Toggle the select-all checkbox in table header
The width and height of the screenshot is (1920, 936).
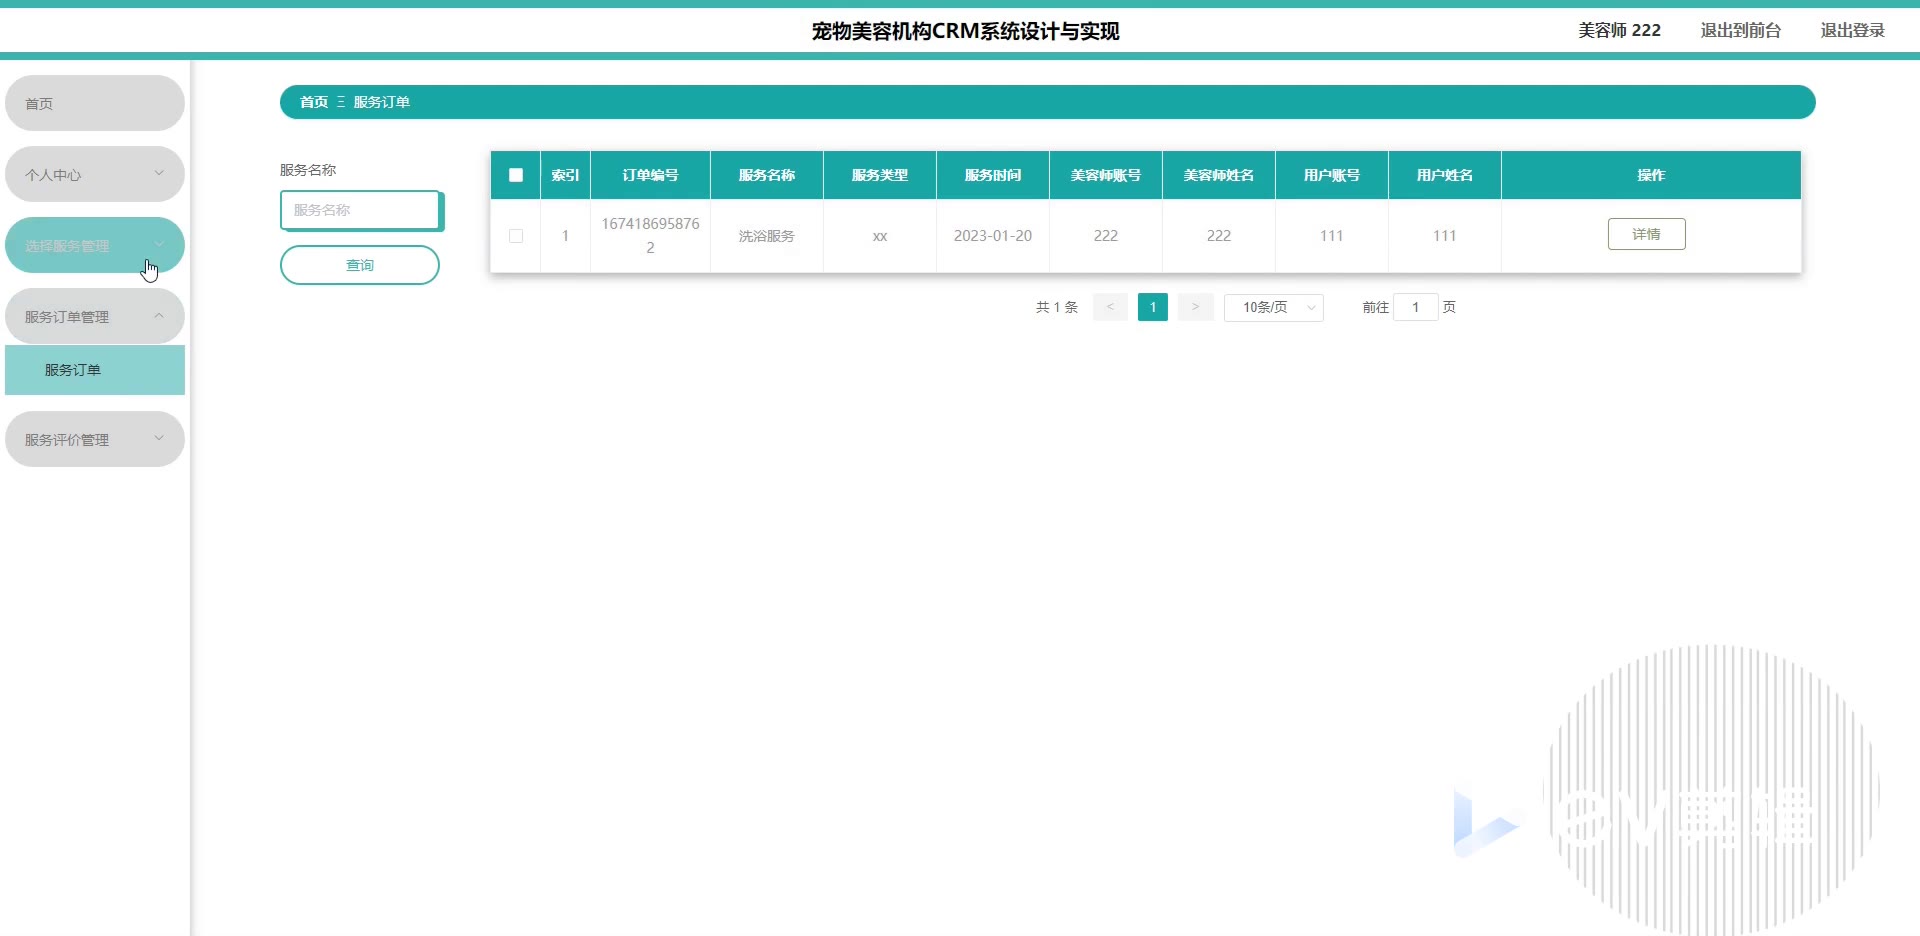coord(516,175)
